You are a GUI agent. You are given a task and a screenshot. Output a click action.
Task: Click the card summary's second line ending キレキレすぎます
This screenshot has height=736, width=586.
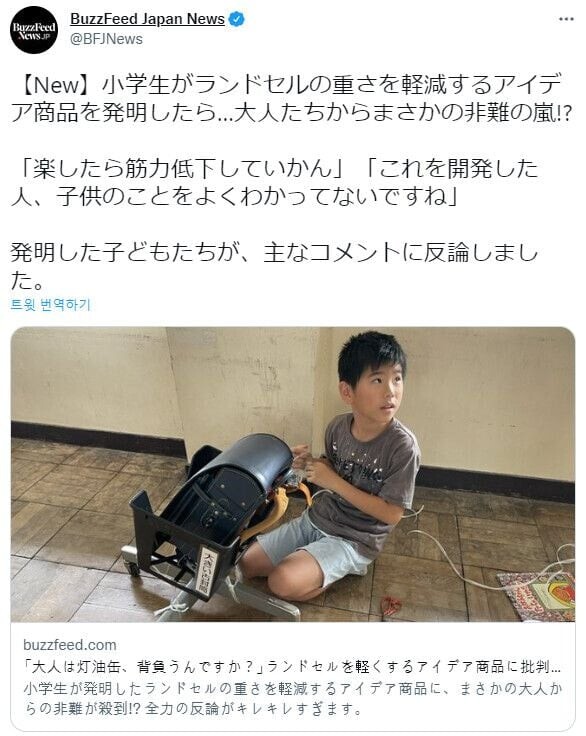(192, 708)
